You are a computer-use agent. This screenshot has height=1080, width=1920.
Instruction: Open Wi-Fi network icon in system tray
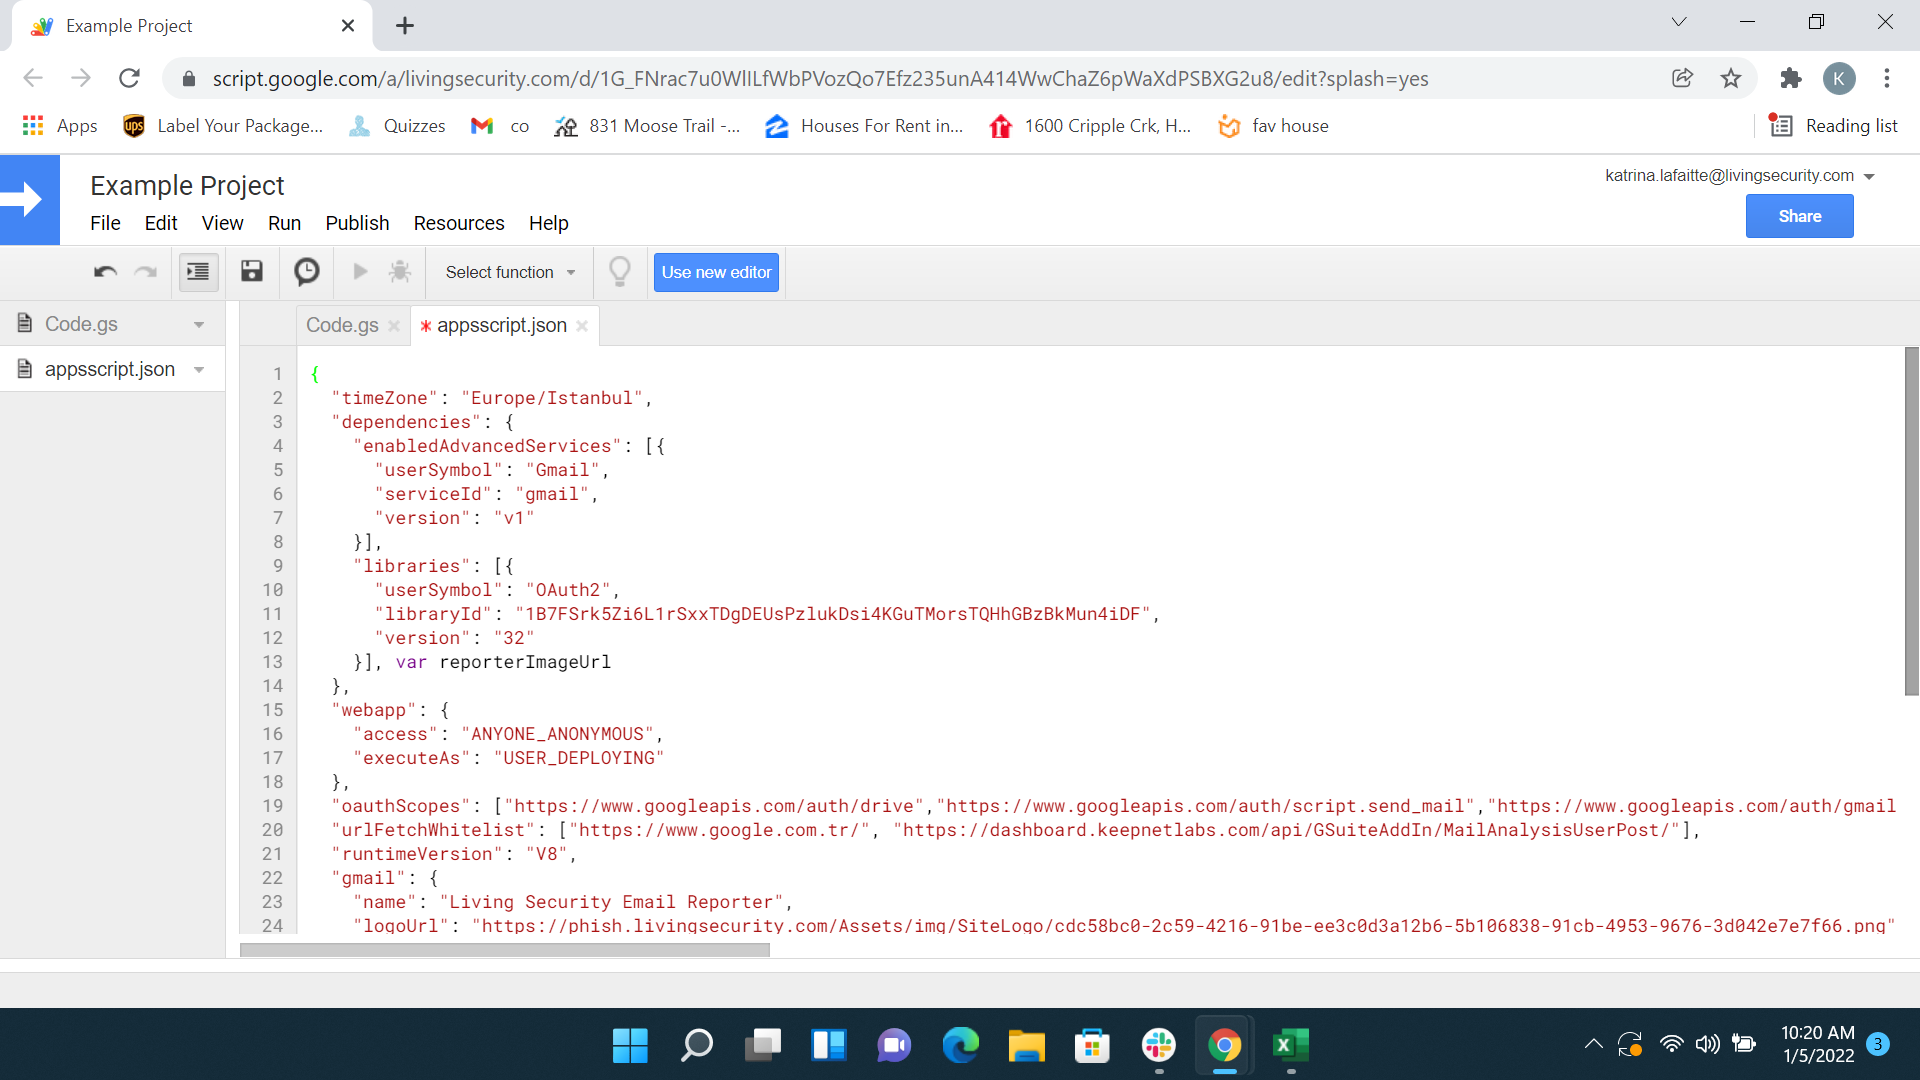[x=1671, y=1044]
